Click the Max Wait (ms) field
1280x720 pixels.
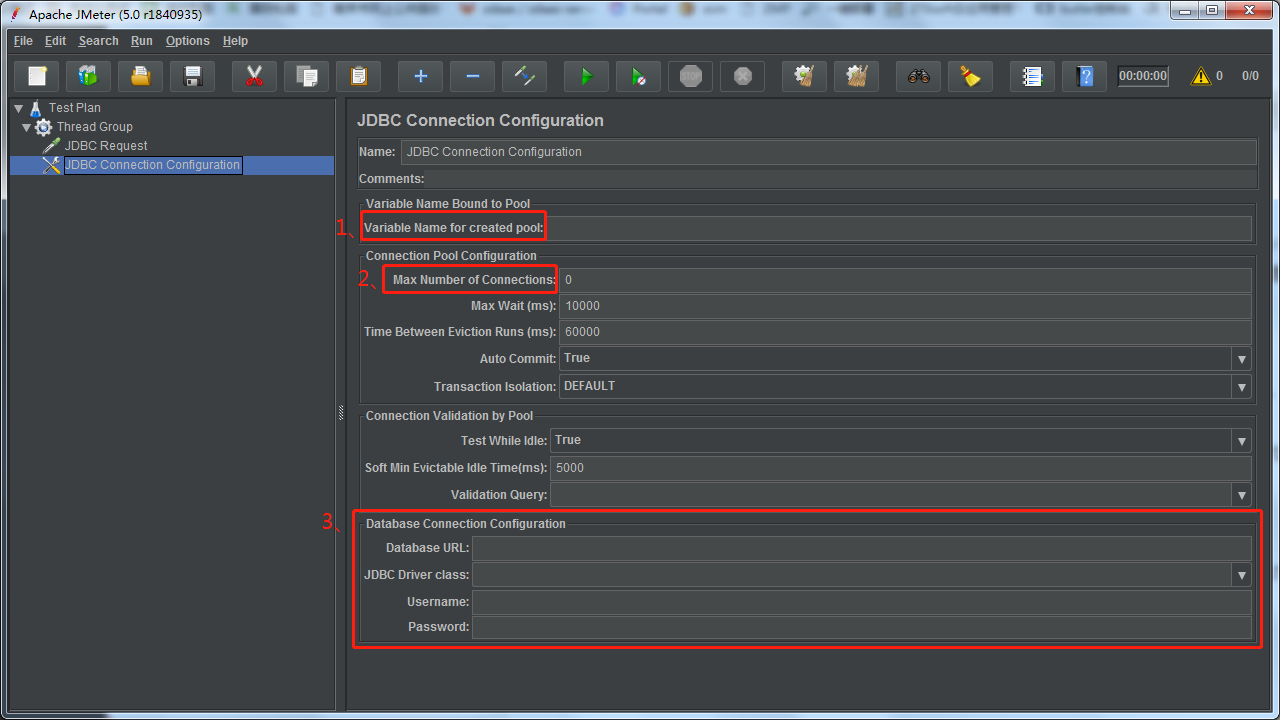905,307
